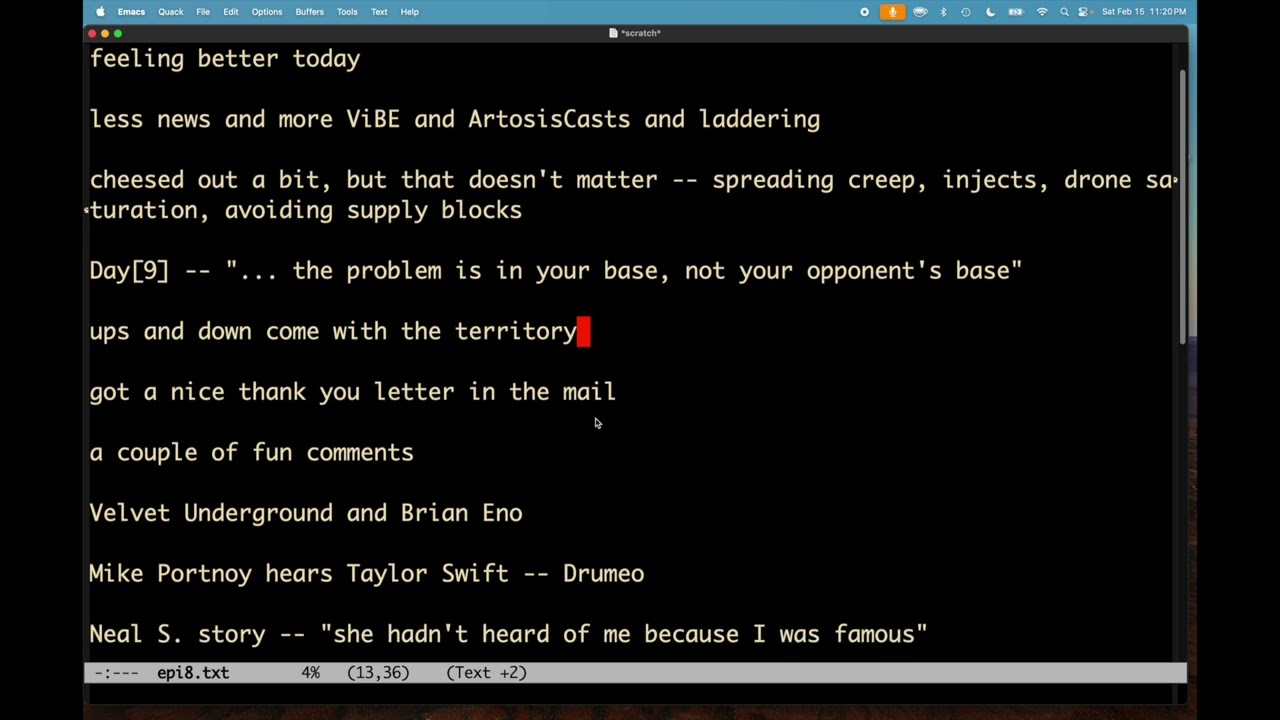Click the word 'ViBE' in the text
This screenshot has height=720, width=1280.
point(373,120)
